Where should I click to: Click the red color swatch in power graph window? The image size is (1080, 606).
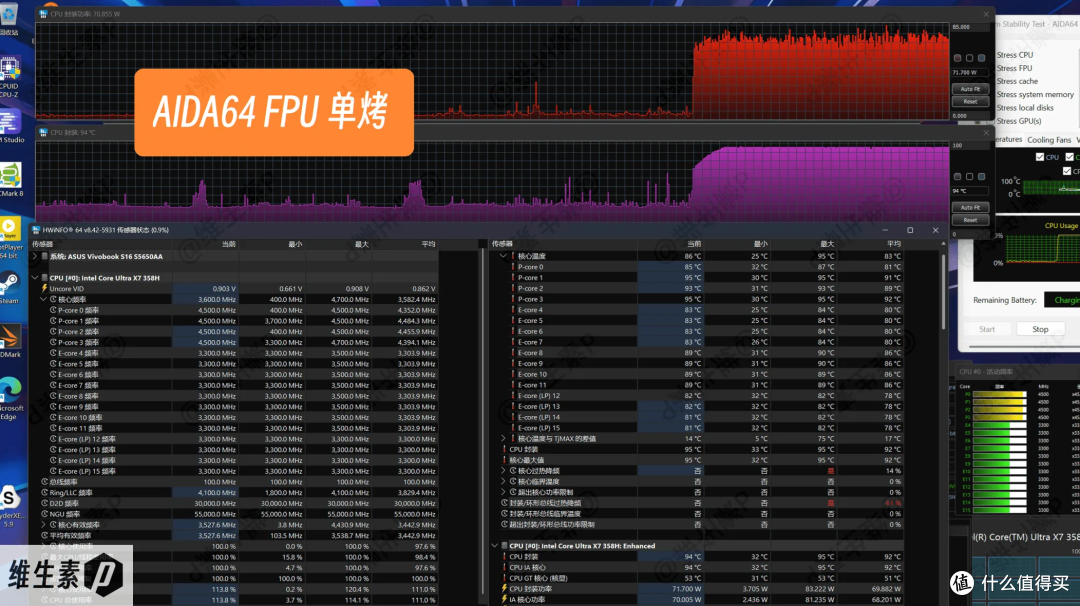tap(957, 59)
